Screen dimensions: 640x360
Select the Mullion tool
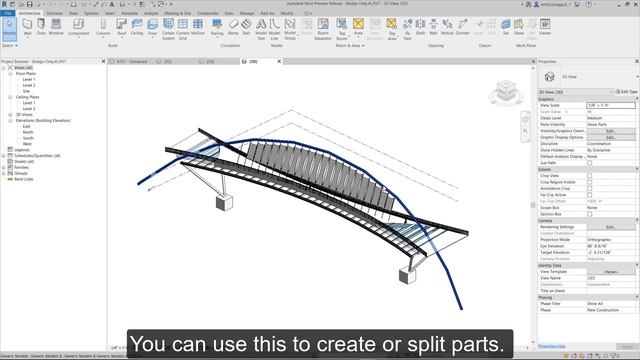[x=198, y=27]
